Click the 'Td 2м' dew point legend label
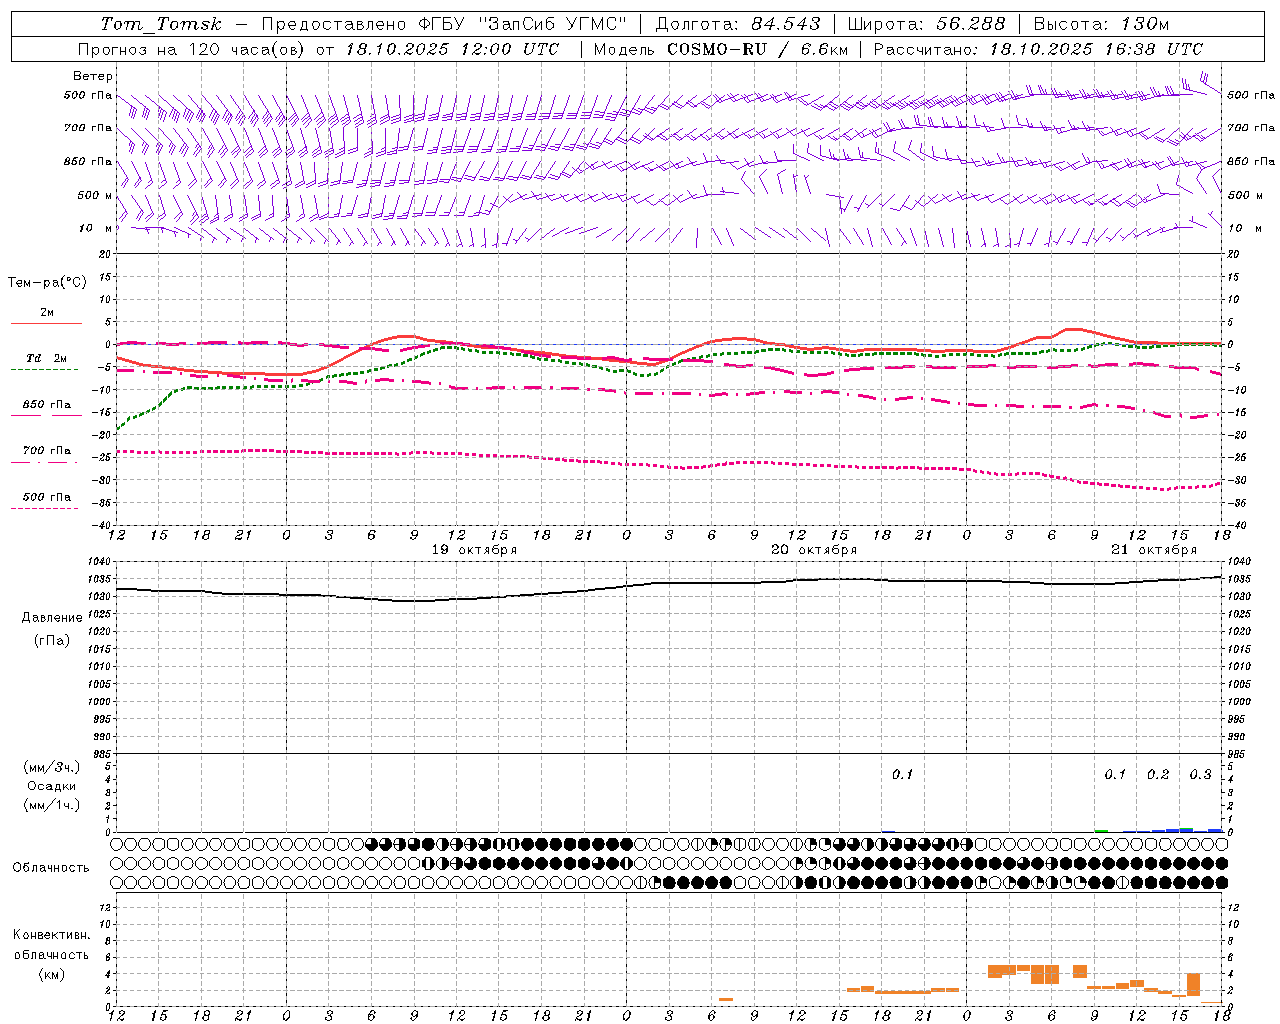The width and height of the screenshot is (1280, 1024). pos(46,358)
